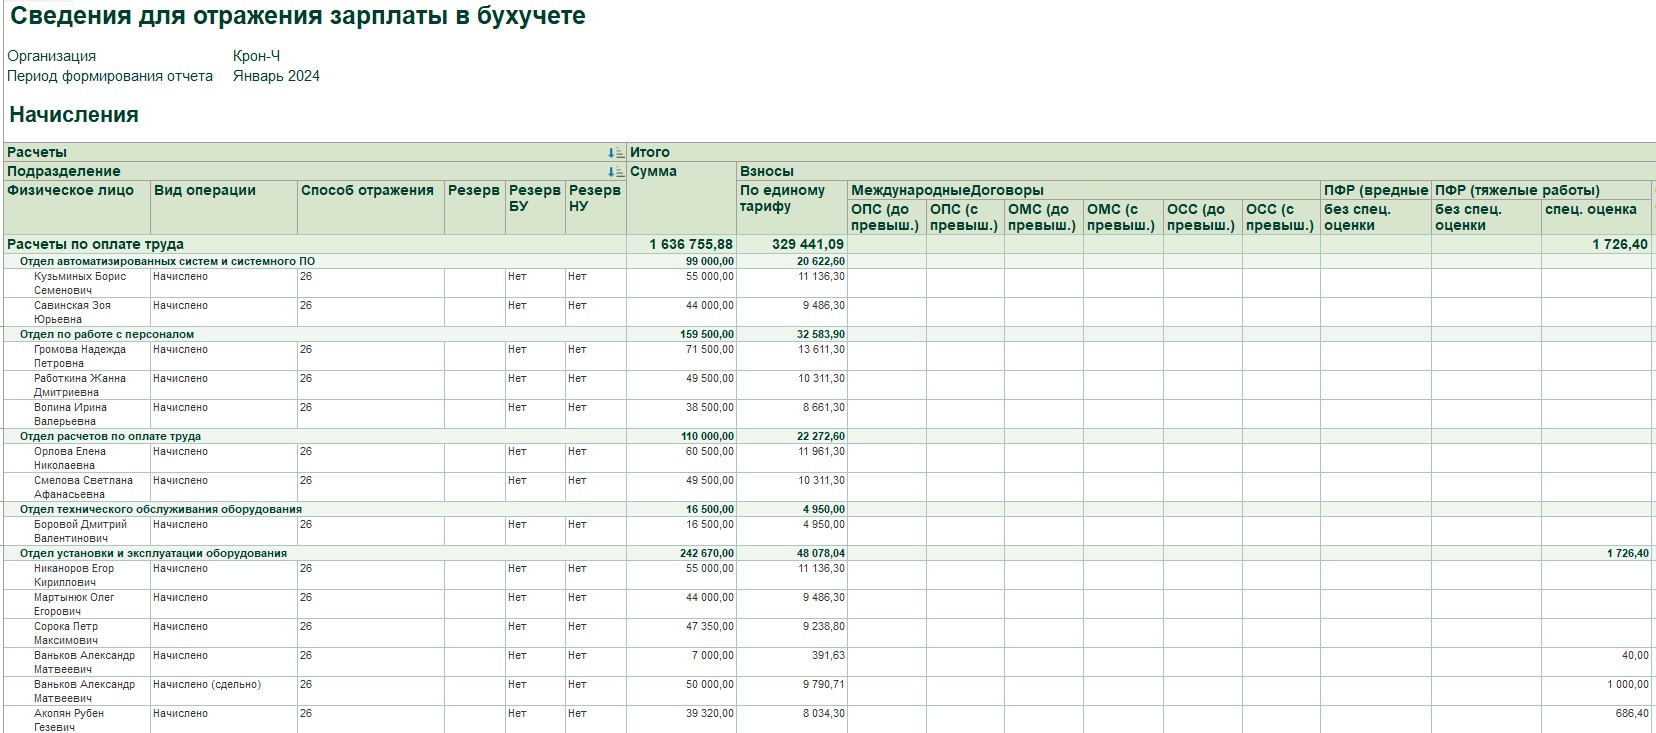Select the Отдел по работе с персоналом group row
The height and width of the screenshot is (733, 1656).
107,334
